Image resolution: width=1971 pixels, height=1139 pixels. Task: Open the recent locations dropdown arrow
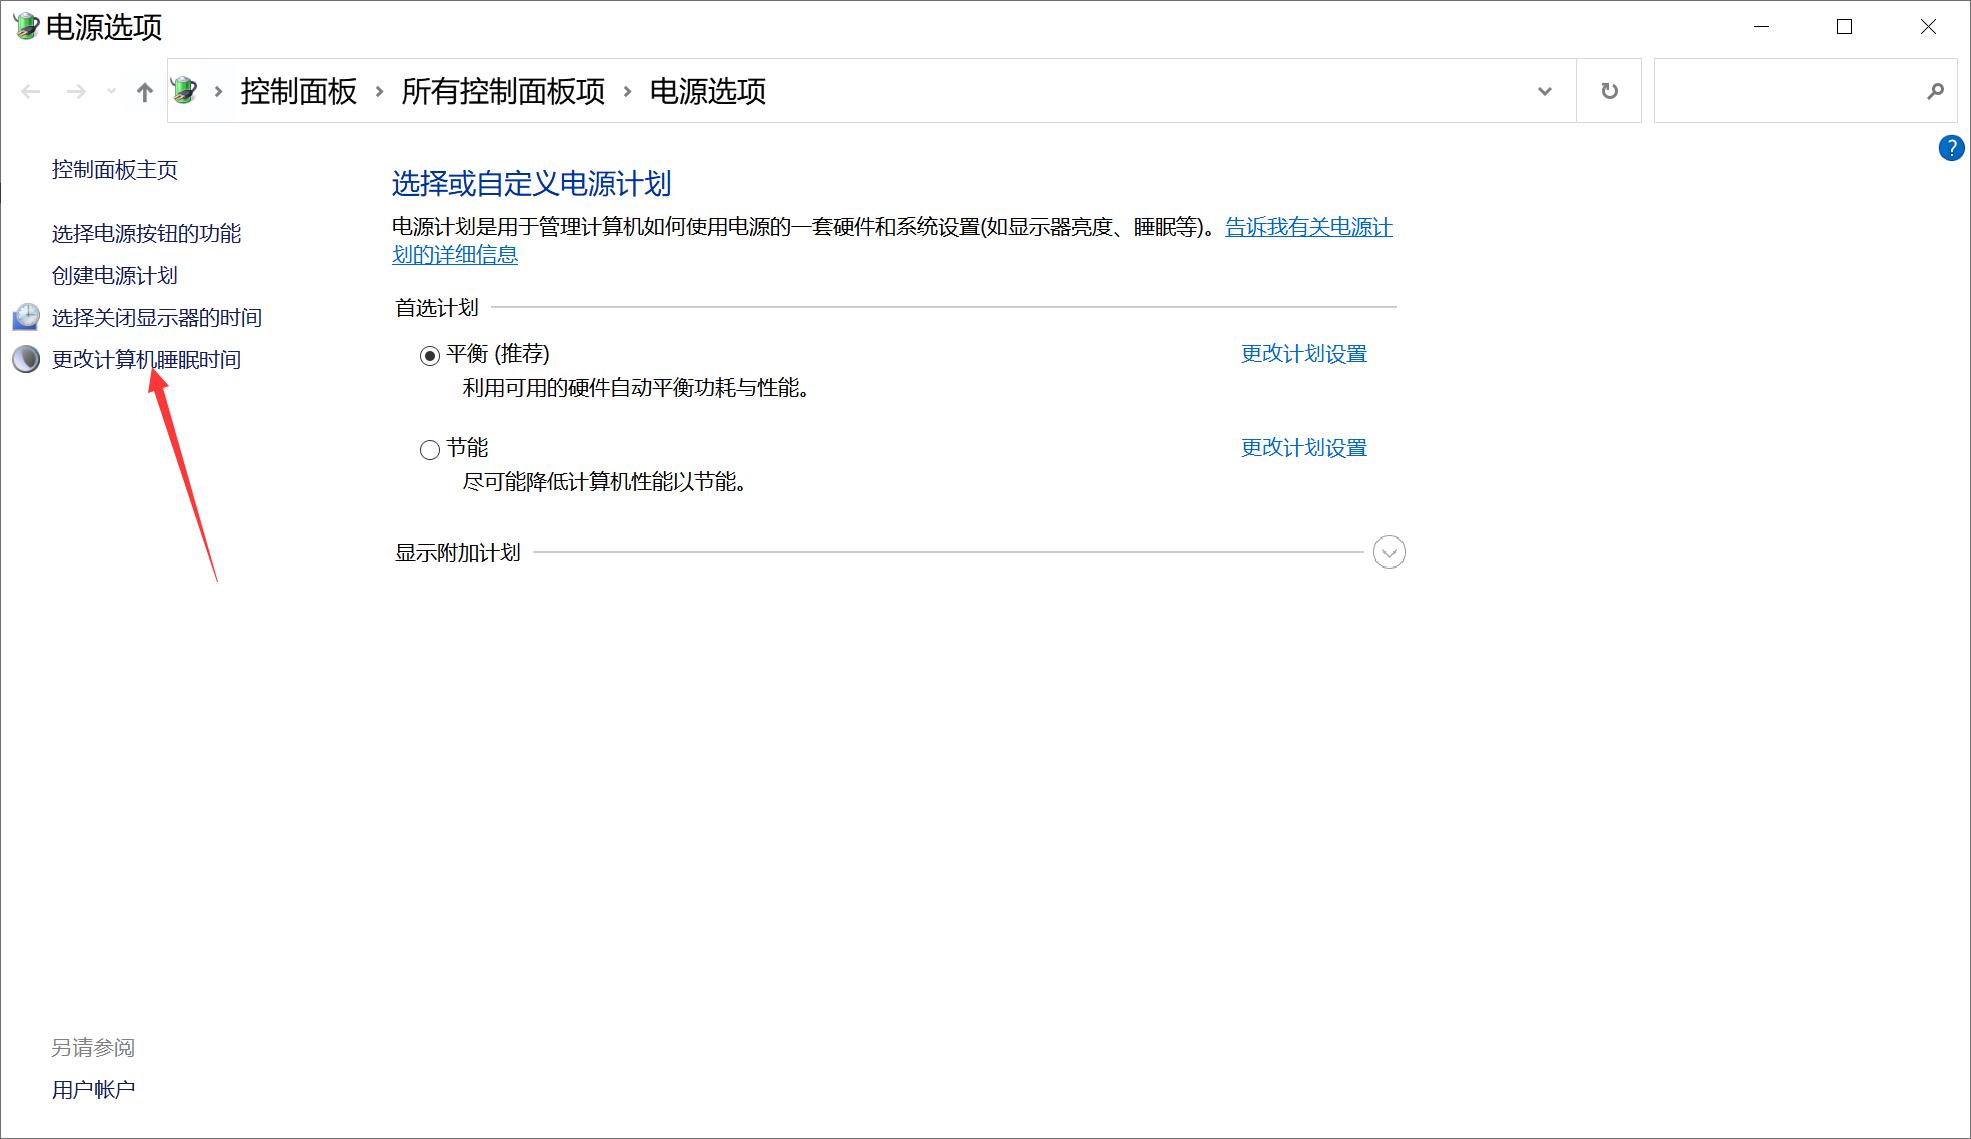111,92
